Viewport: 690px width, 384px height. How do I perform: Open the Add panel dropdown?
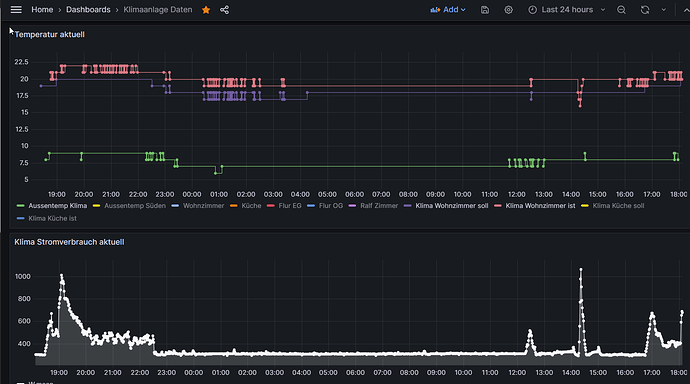[x=448, y=10]
